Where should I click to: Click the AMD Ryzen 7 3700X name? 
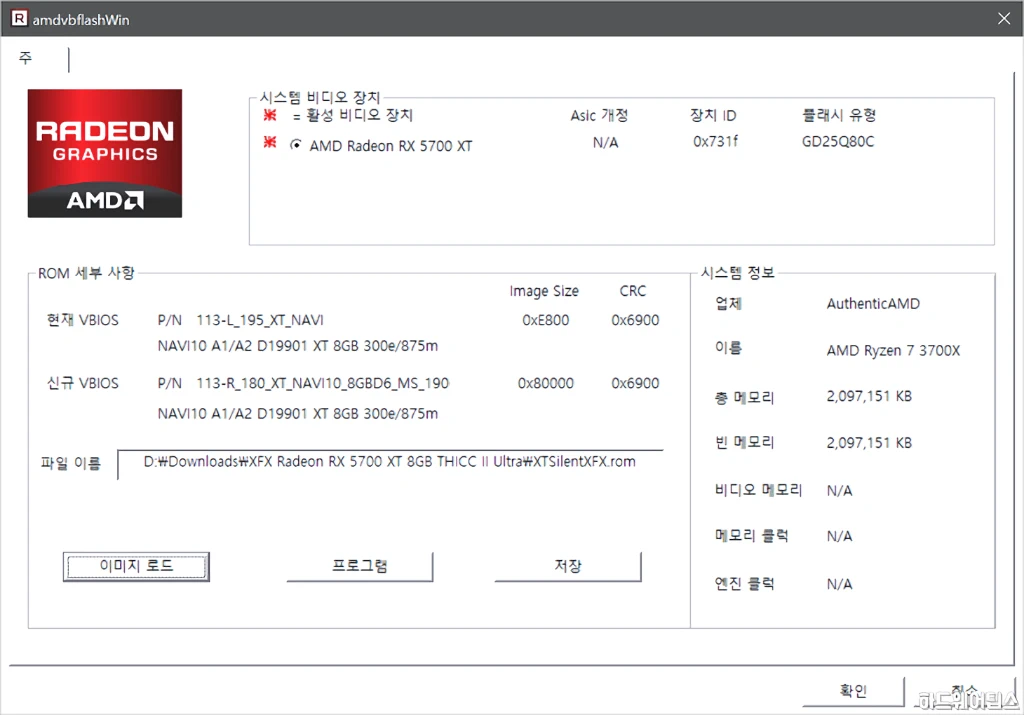tap(893, 351)
